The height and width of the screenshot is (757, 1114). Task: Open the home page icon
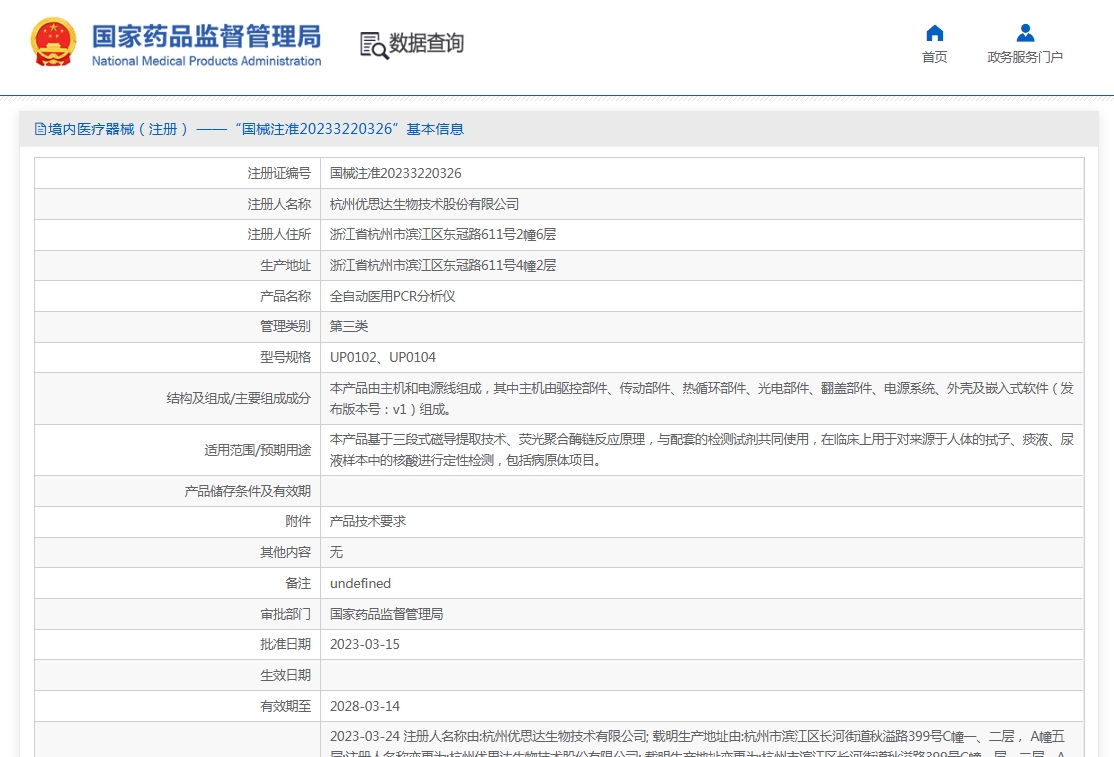934,33
